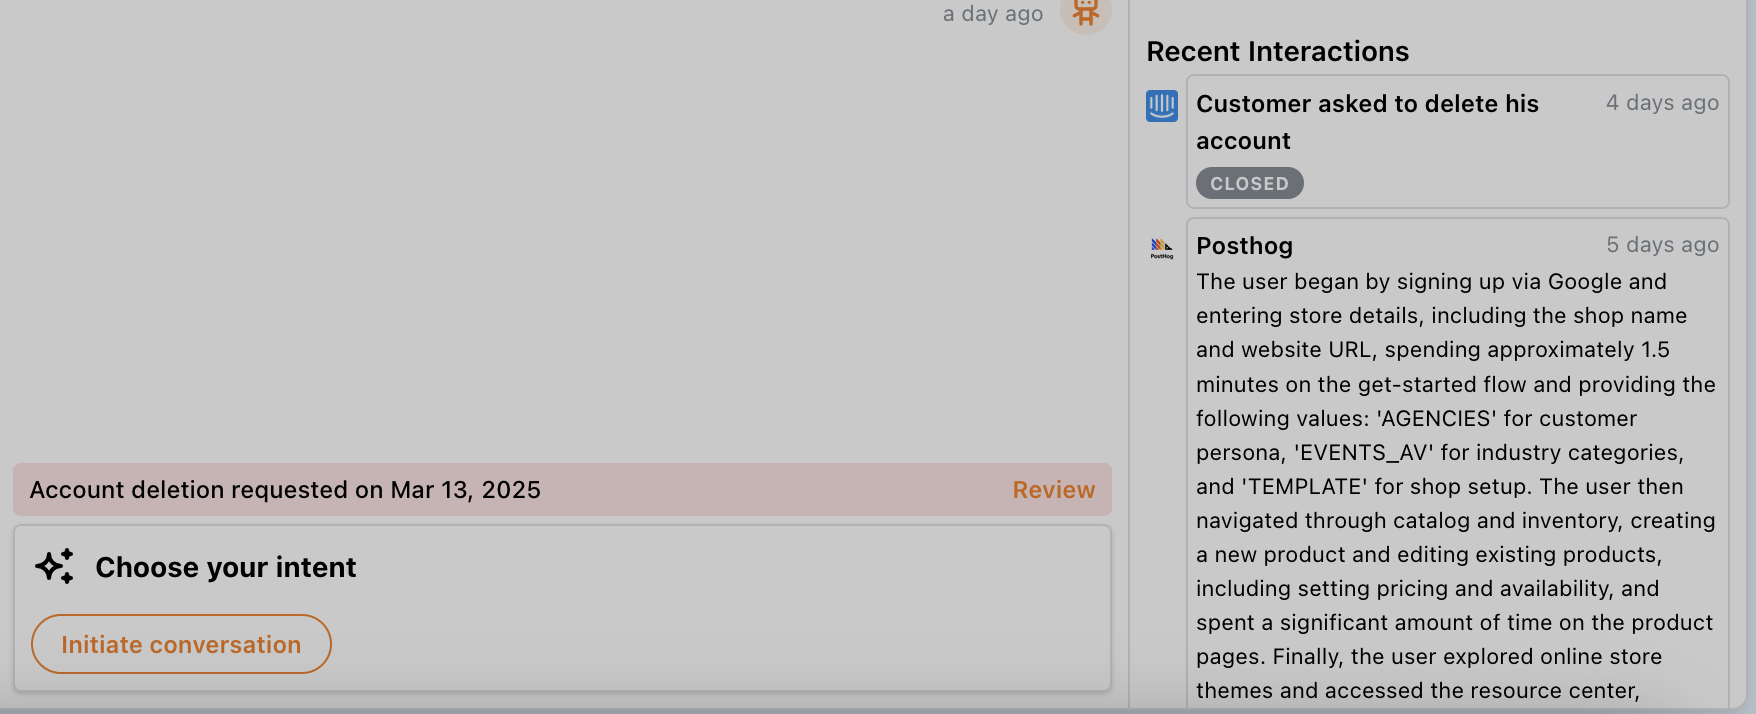The image size is (1756, 714).
Task: Click the '5 days ago' timestamp
Action: (1662, 245)
